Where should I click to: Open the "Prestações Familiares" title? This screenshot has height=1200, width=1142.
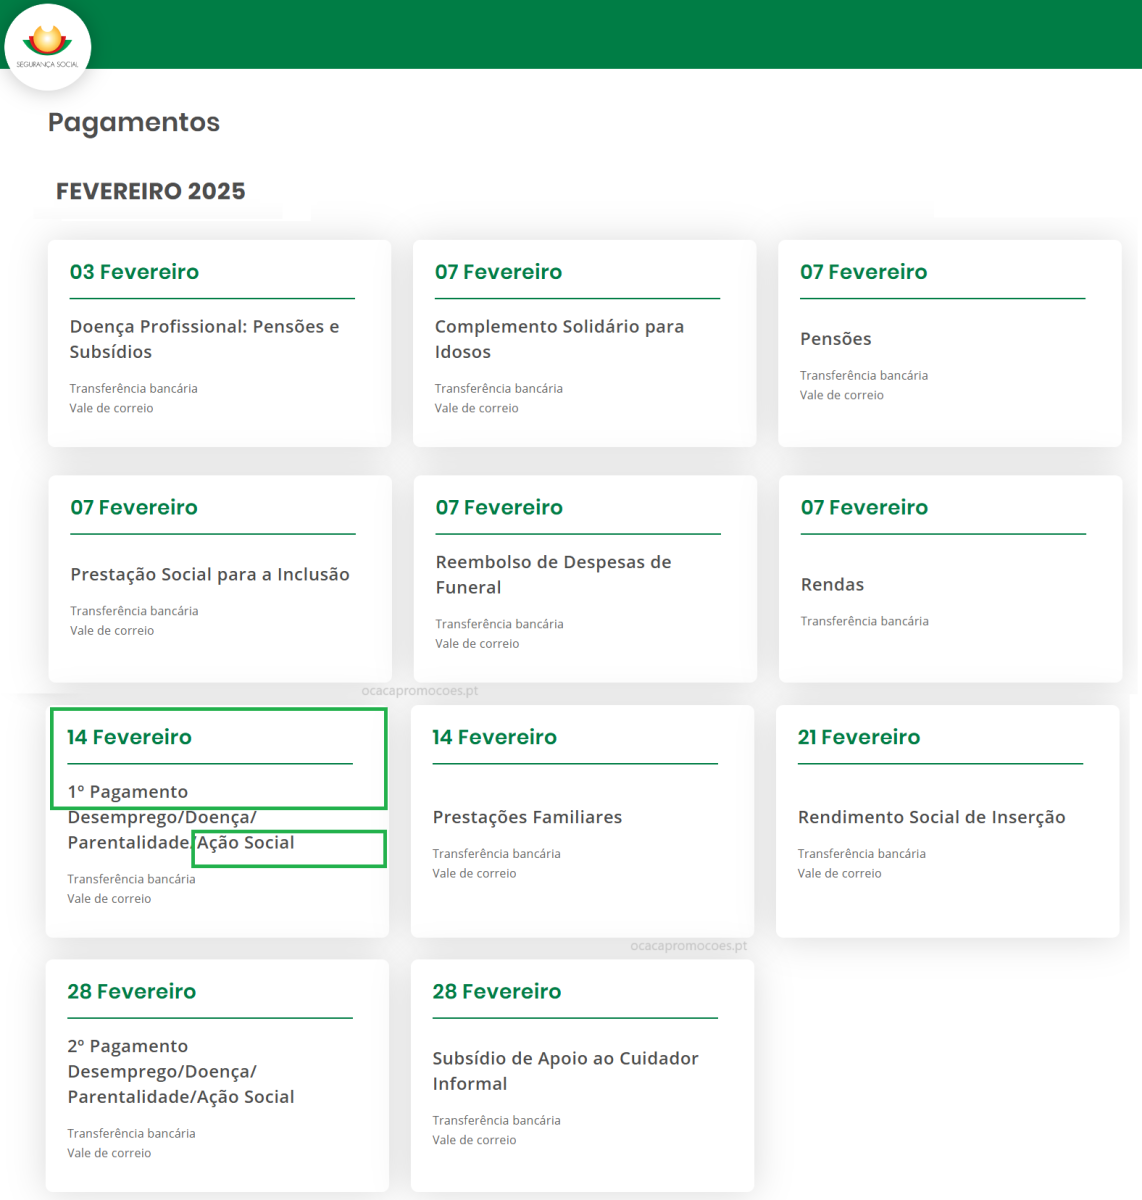[527, 817]
